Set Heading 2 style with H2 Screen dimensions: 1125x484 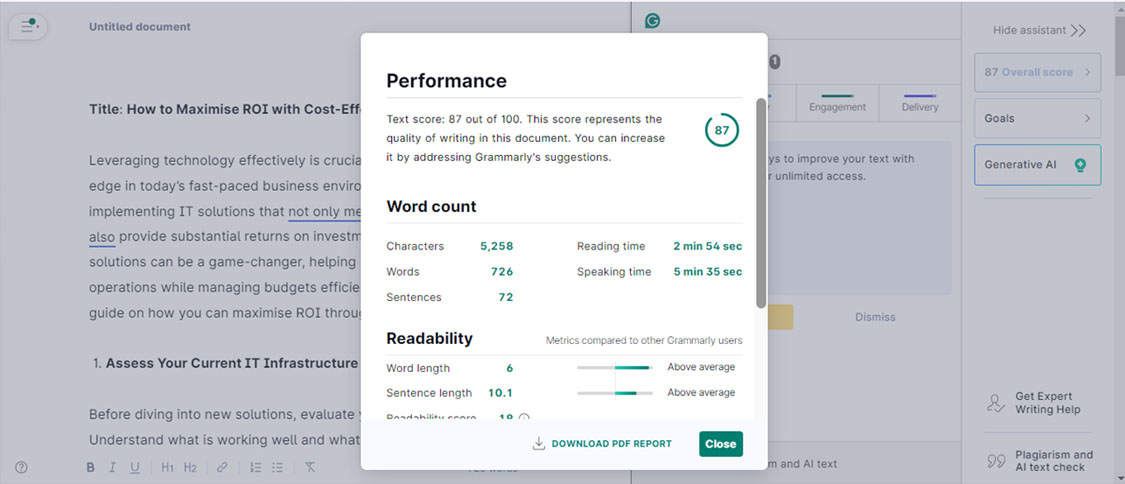(x=190, y=467)
